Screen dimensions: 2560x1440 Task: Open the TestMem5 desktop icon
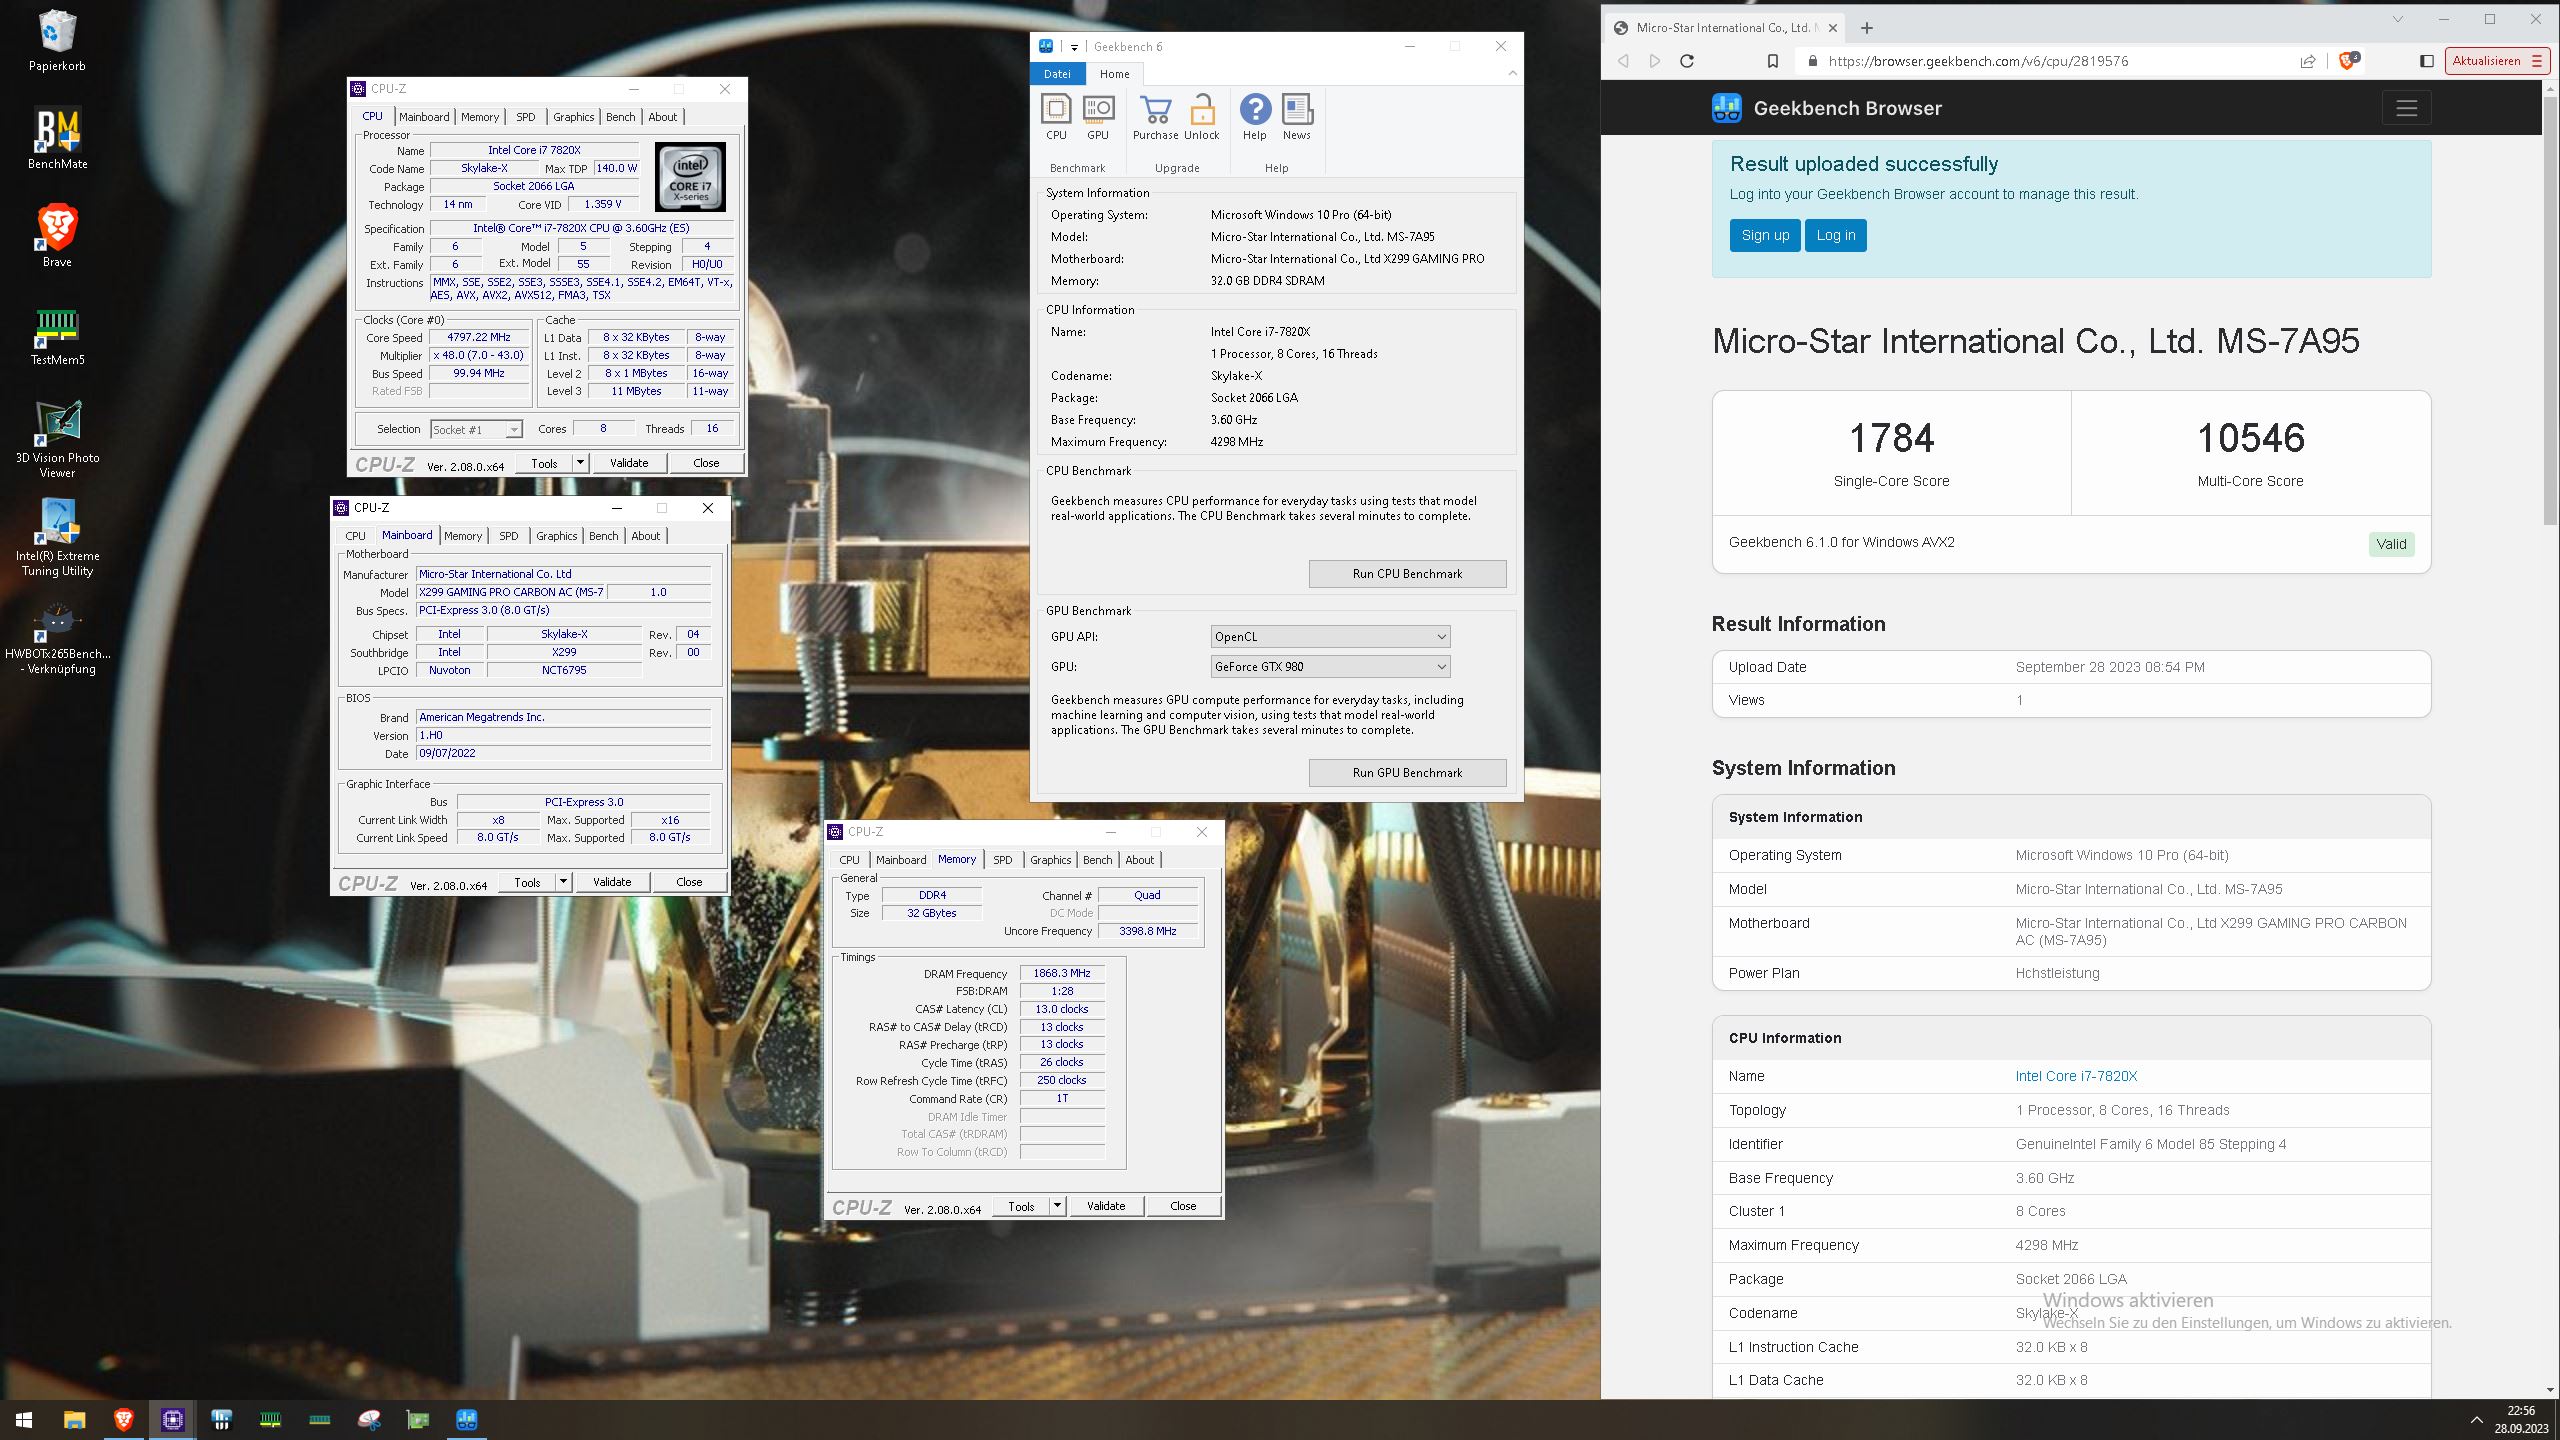point(57,335)
